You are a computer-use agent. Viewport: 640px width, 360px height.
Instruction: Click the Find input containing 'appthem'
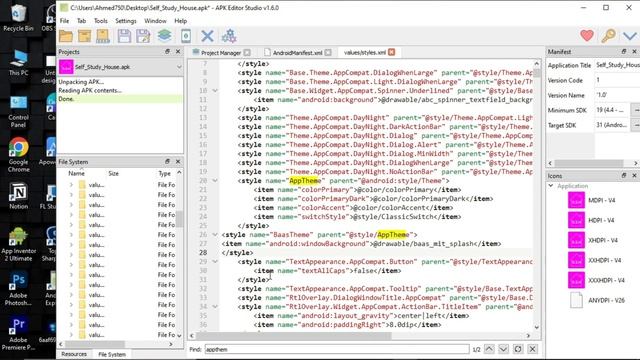(x=337, y=349)
